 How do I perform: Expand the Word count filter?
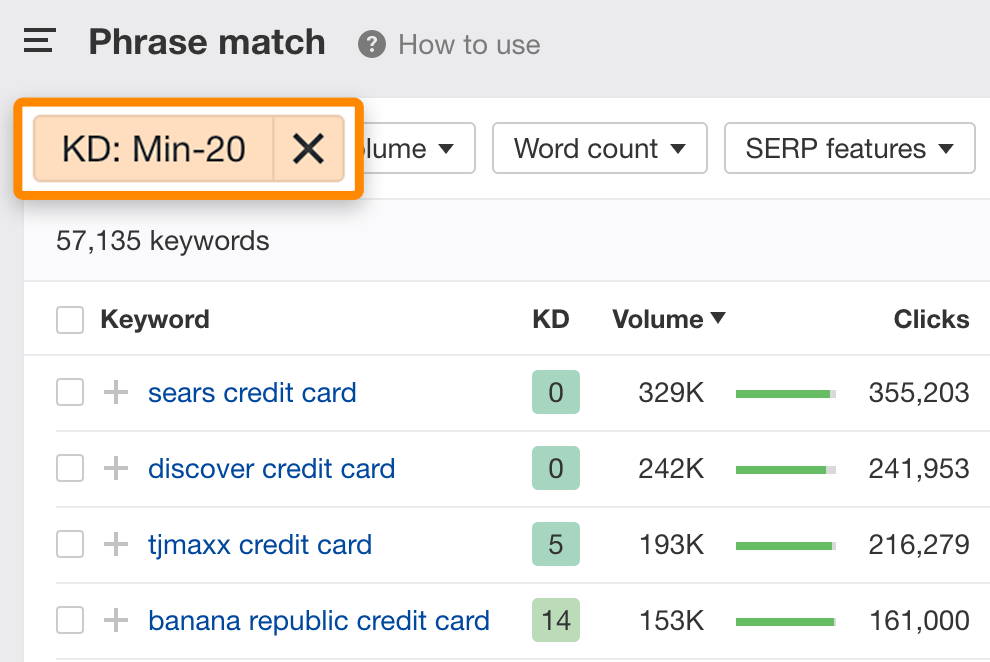click(599, 149)
